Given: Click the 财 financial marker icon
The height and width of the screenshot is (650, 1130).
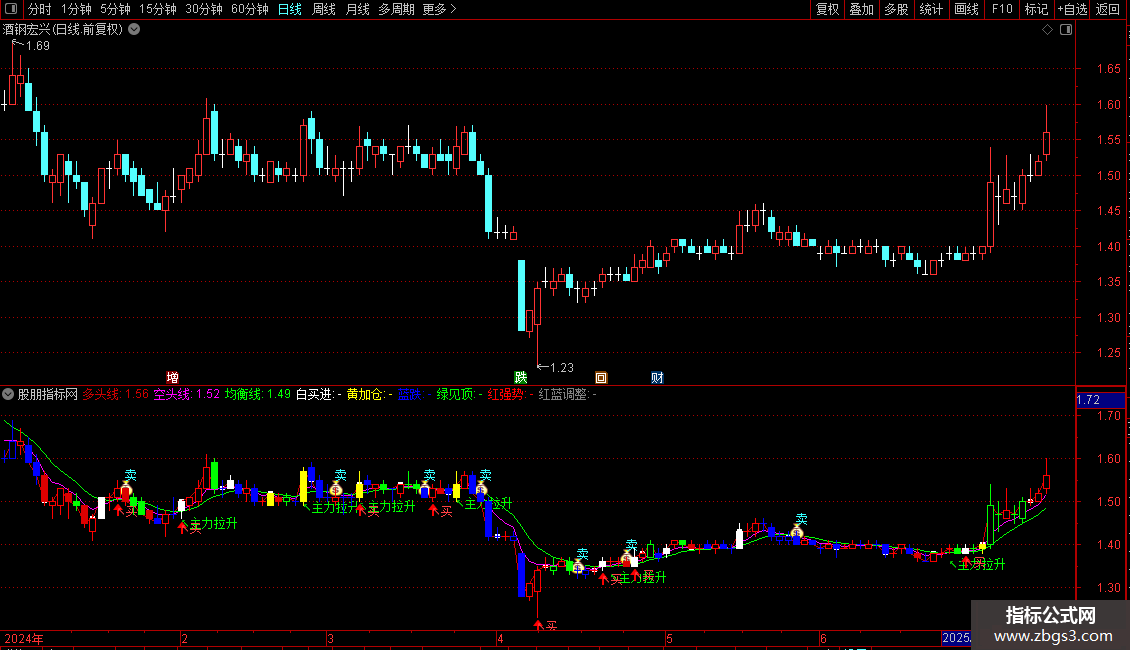Looking at the screenshot, I should (657, 378).
